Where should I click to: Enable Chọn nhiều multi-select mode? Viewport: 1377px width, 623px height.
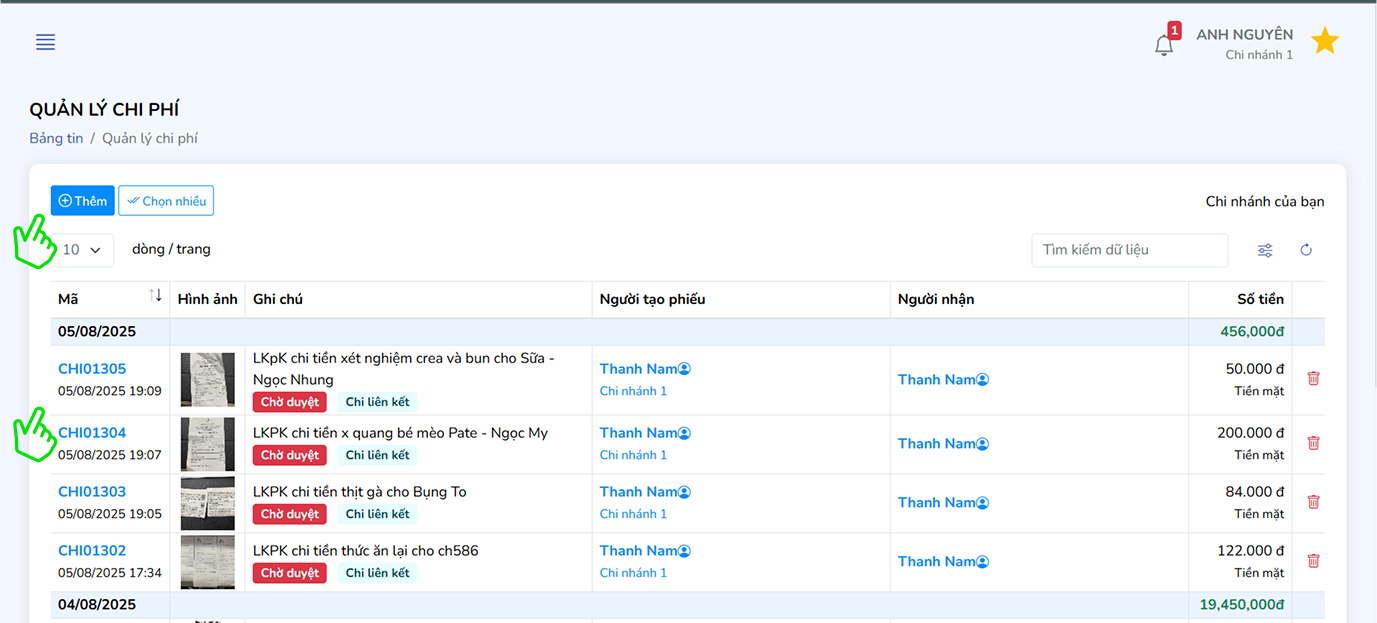click(166, 201)
